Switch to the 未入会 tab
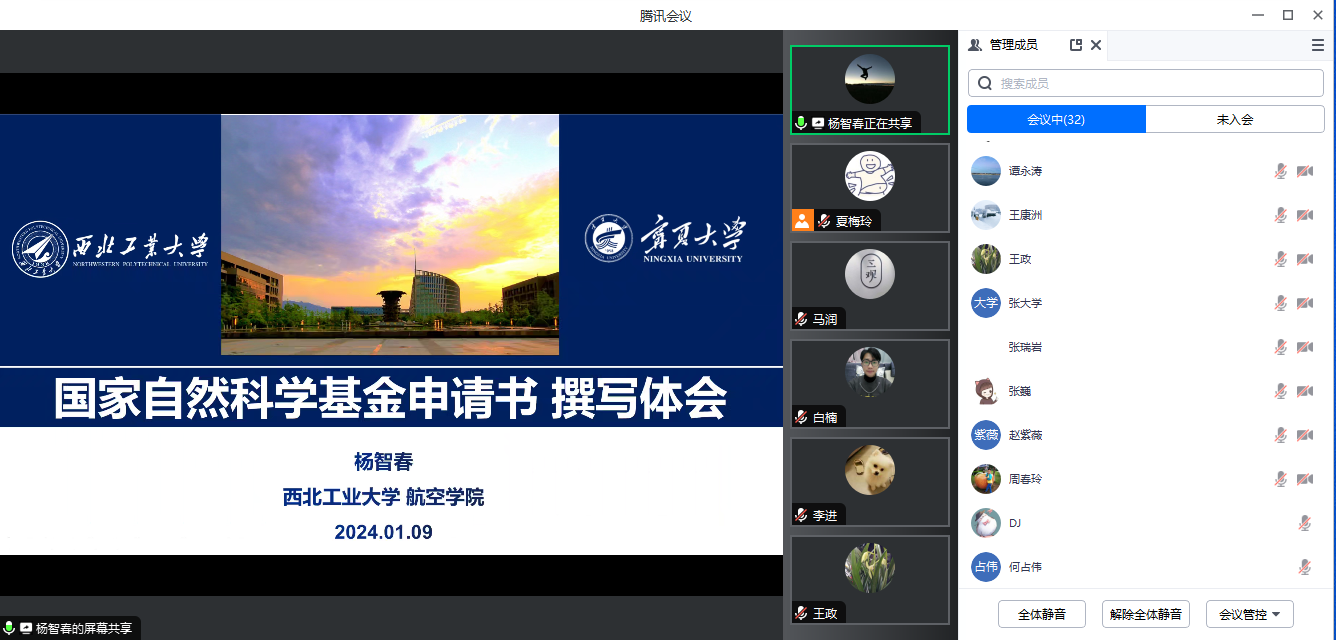1336x640 pixels. 1234,119
